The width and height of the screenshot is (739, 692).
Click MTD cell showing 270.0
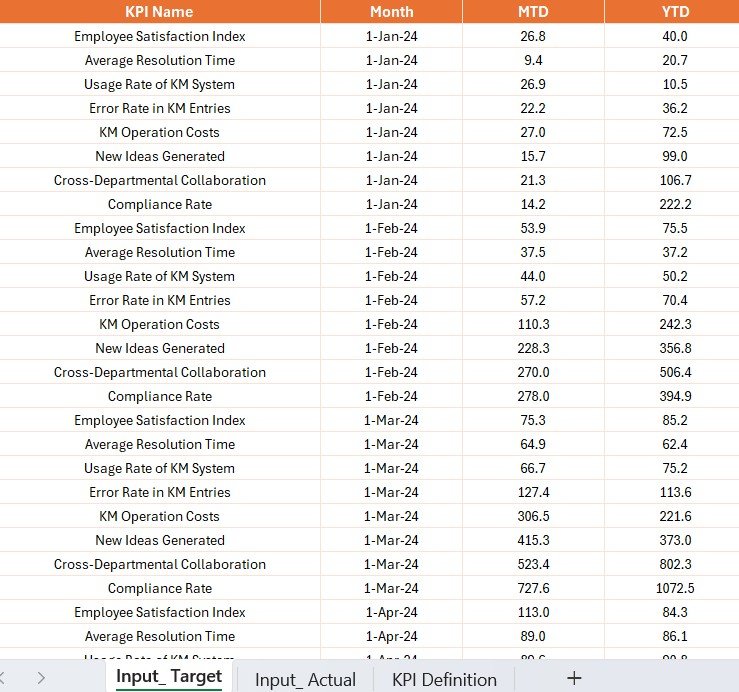(533, 372)
